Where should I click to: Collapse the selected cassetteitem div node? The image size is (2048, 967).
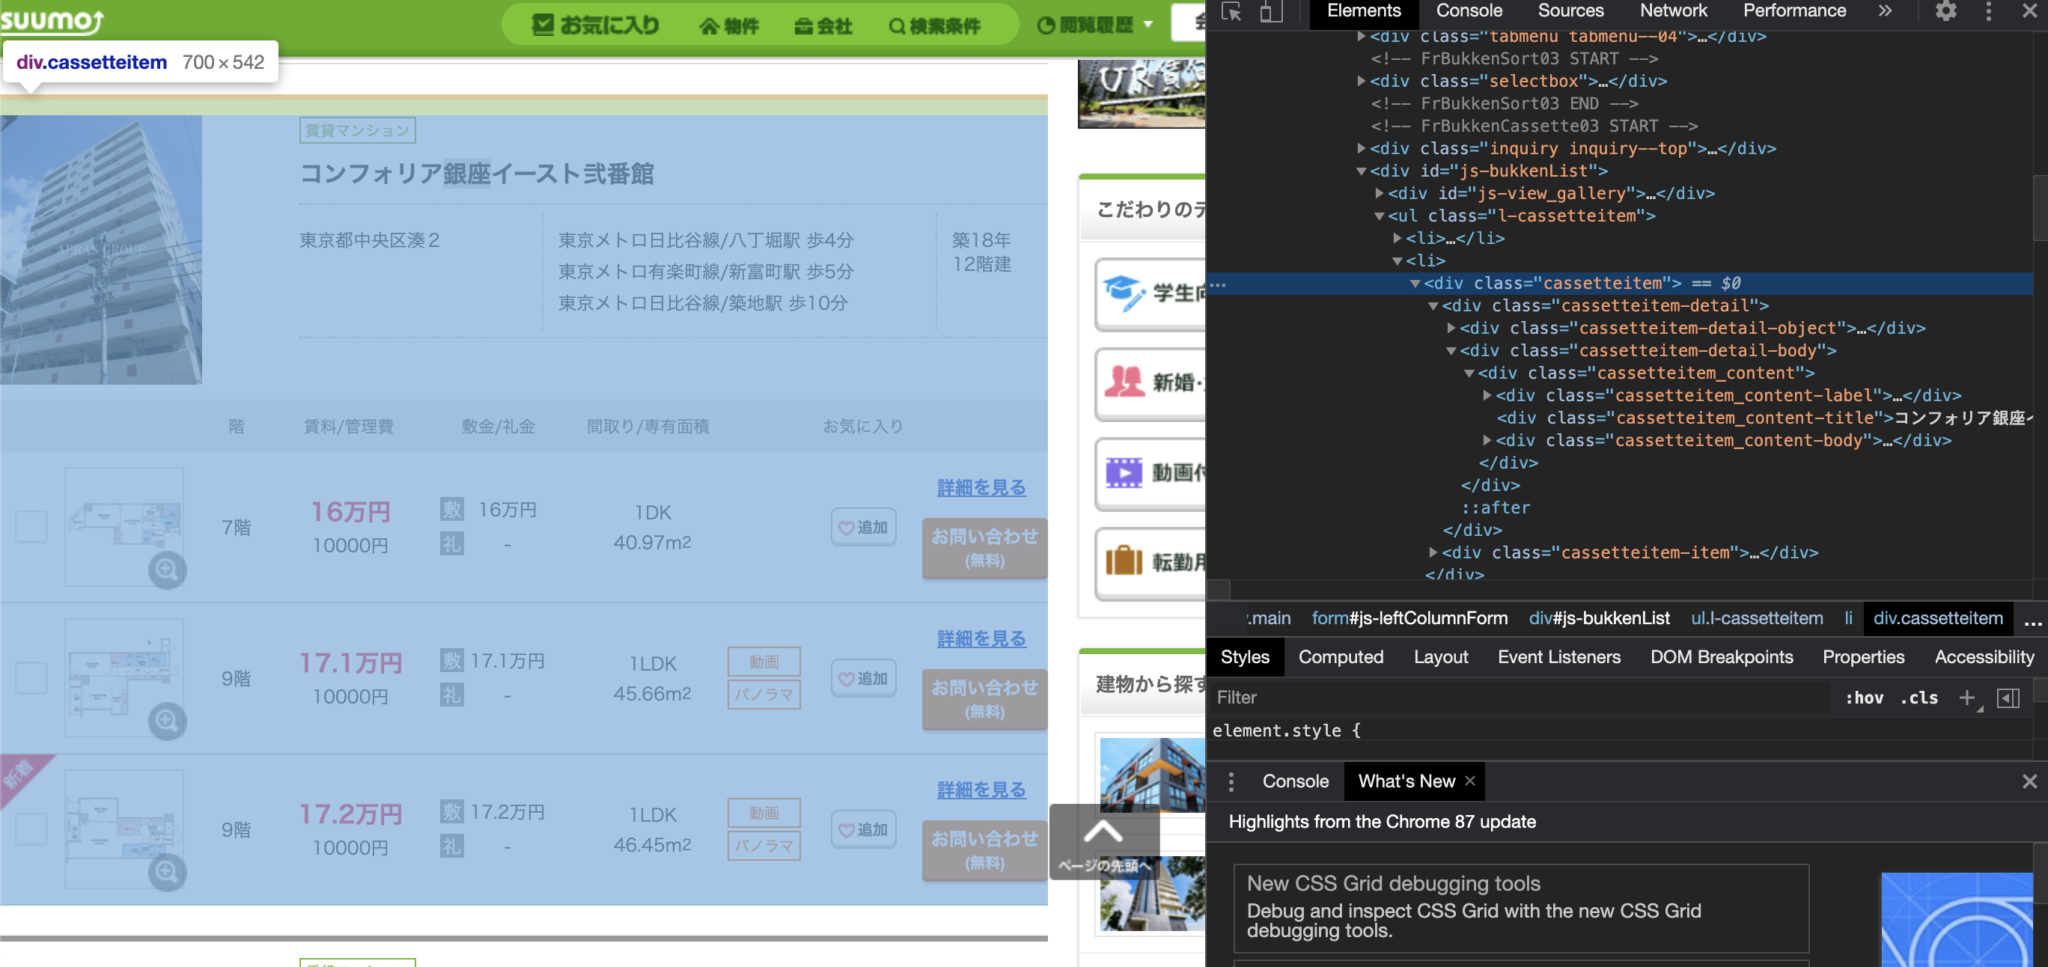point(1415,283)
